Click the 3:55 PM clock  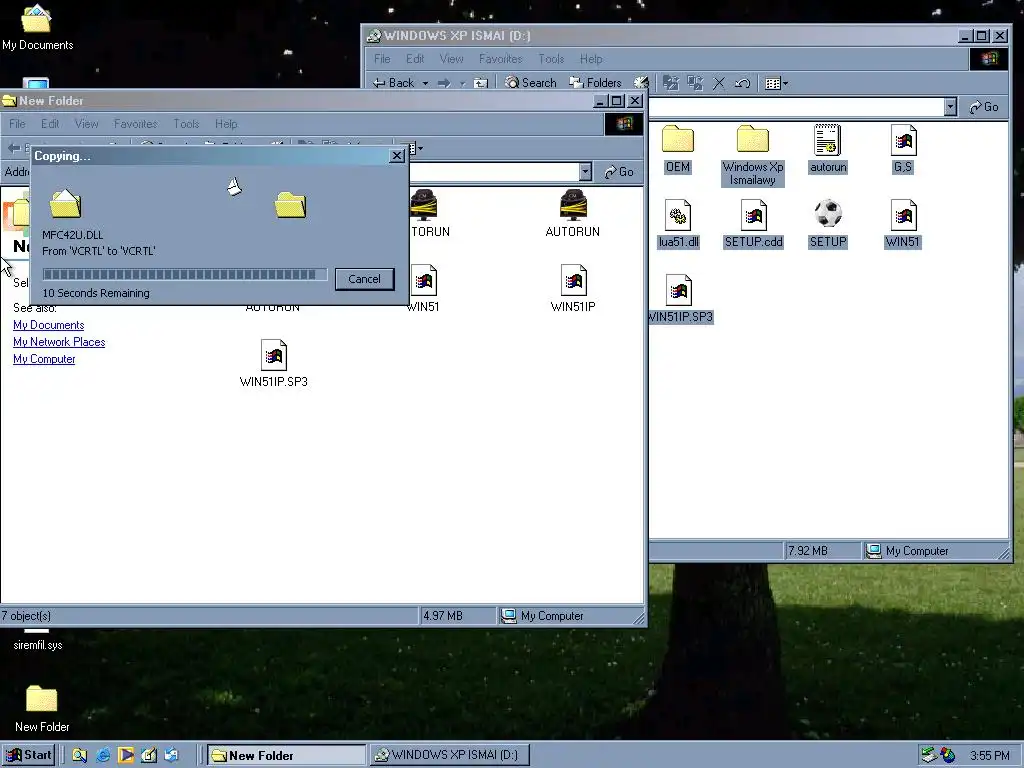point(989,756)
